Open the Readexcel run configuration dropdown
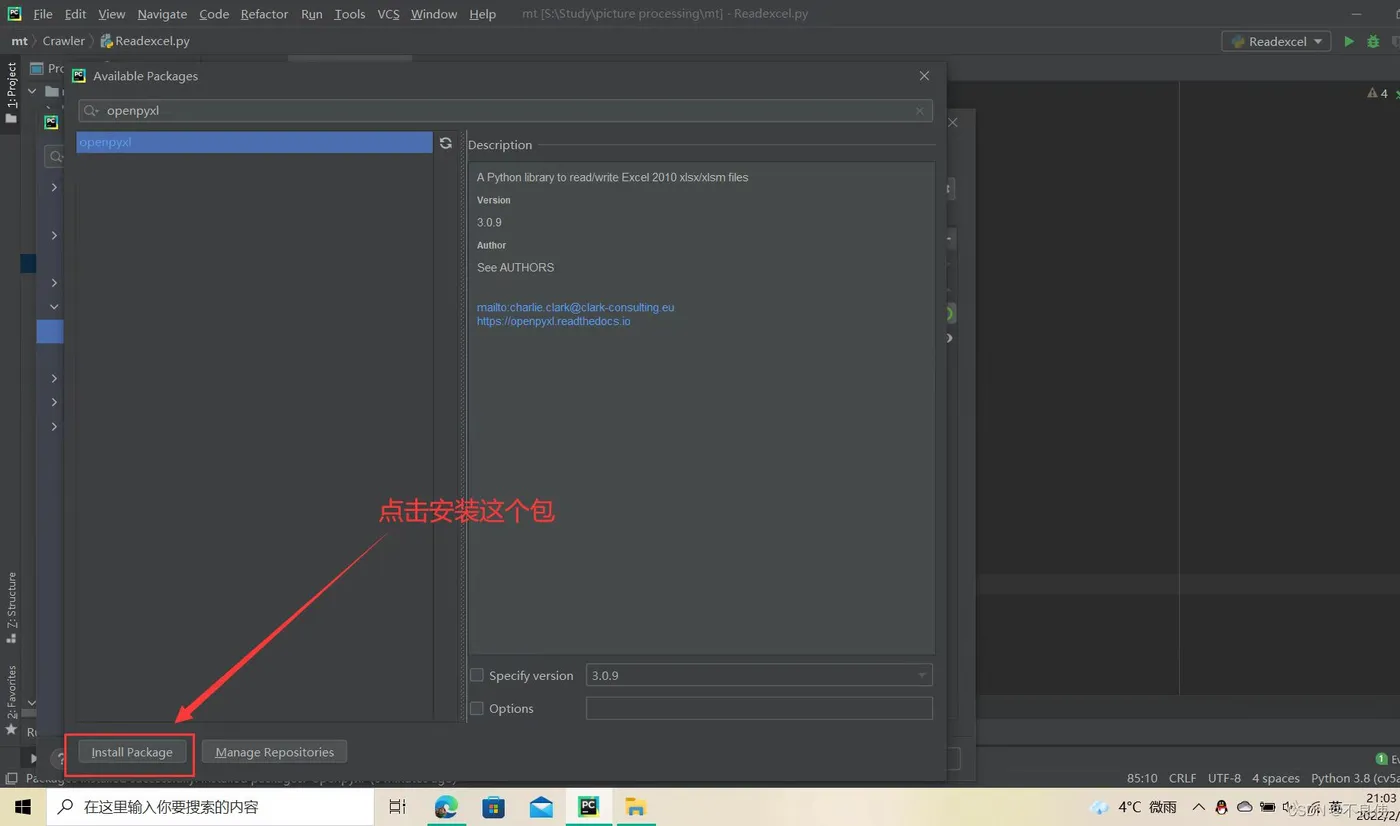1400x826 pixels. (1276, 41)
